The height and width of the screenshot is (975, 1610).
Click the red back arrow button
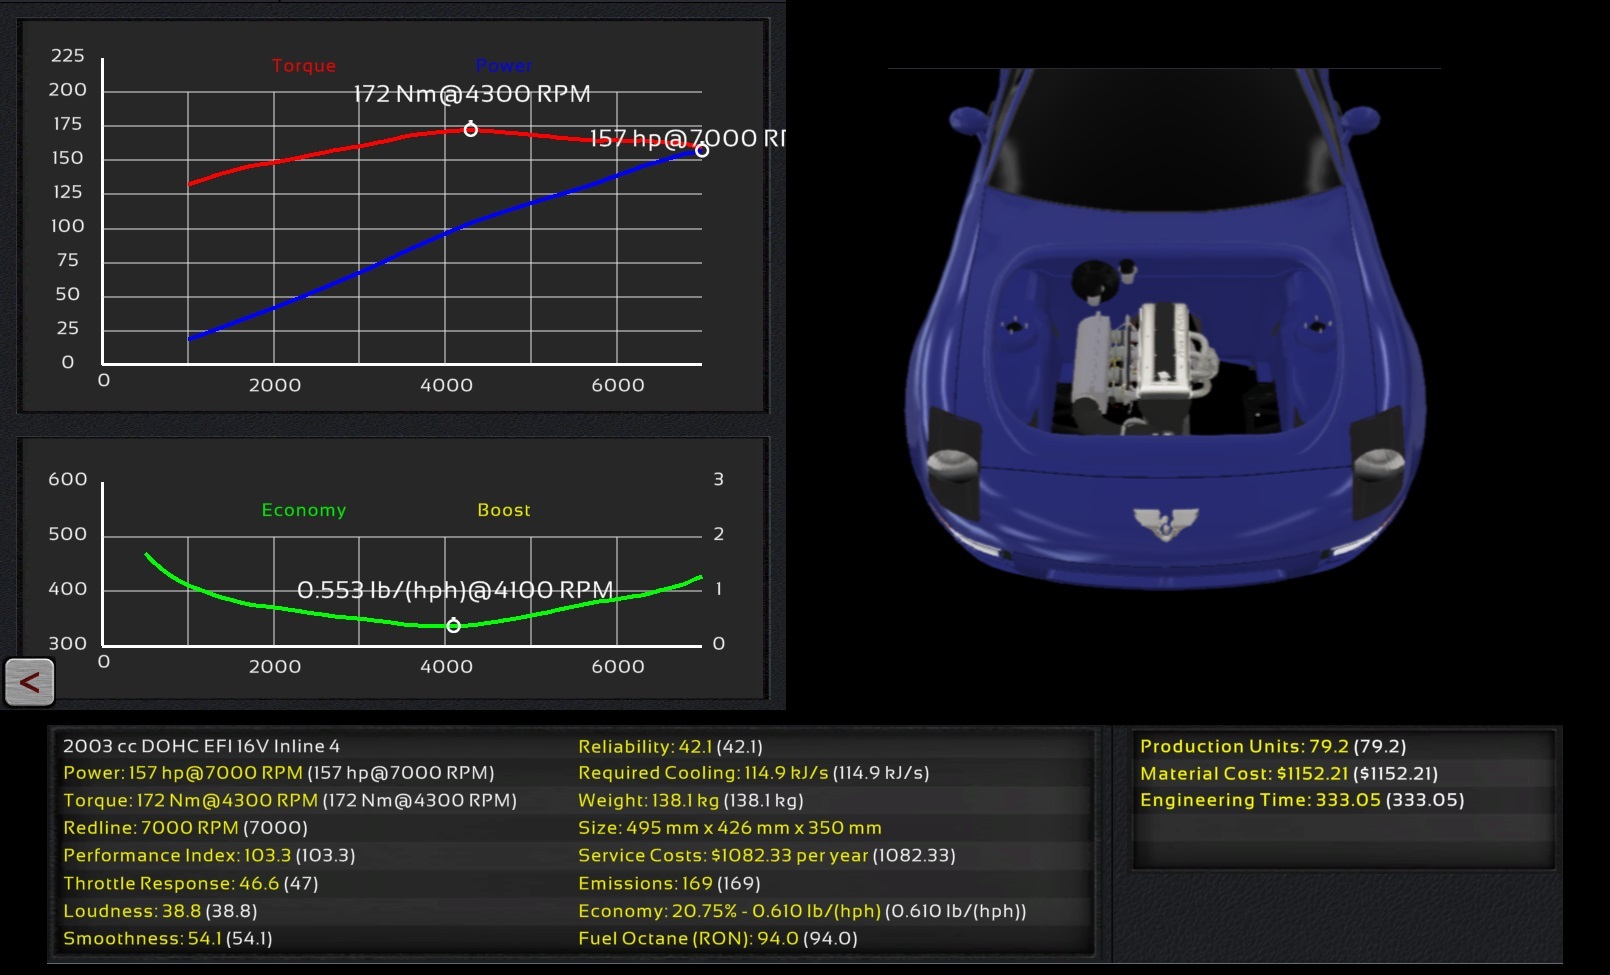point(29,683)
